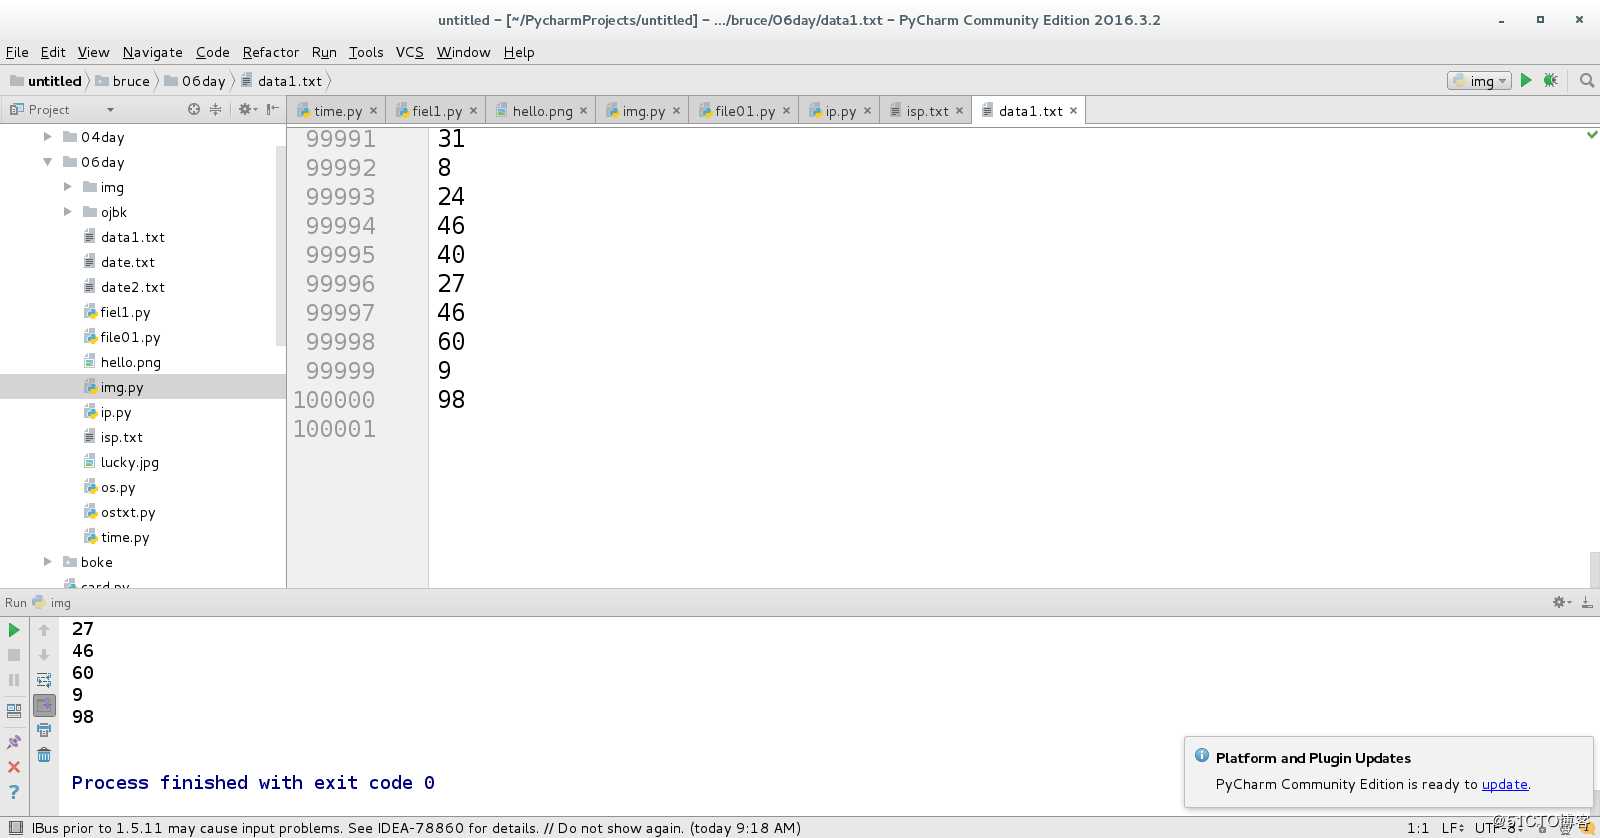Clear all console output with trash icon

[44, 755]
